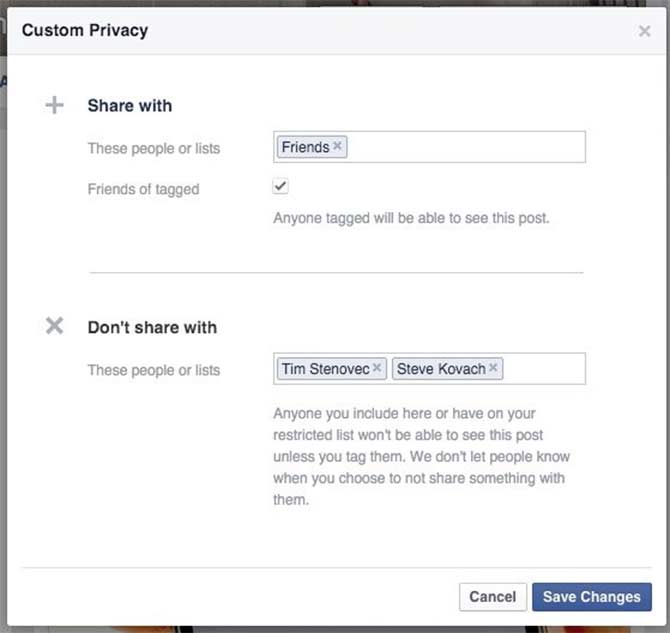Click the Share with section heading

pyautogui.click(x=130, y=106)
